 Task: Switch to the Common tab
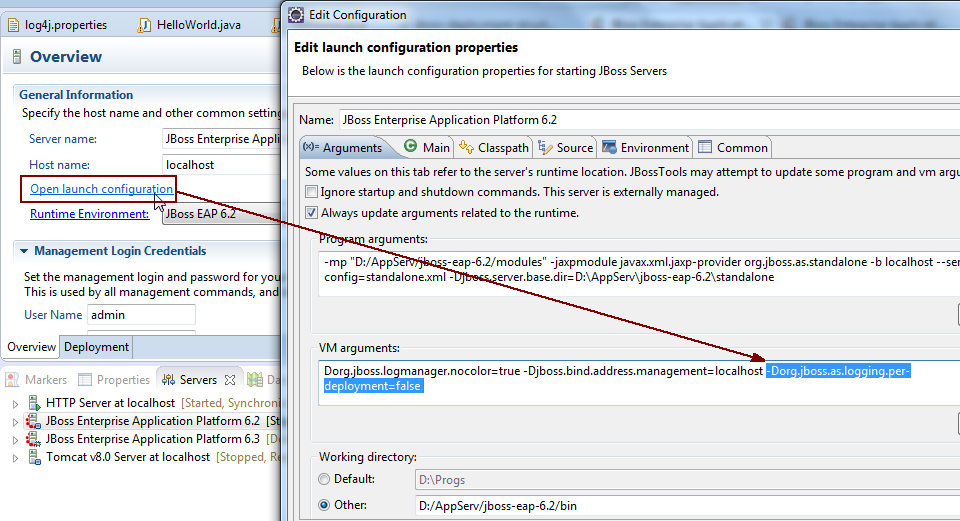(733, 148)
